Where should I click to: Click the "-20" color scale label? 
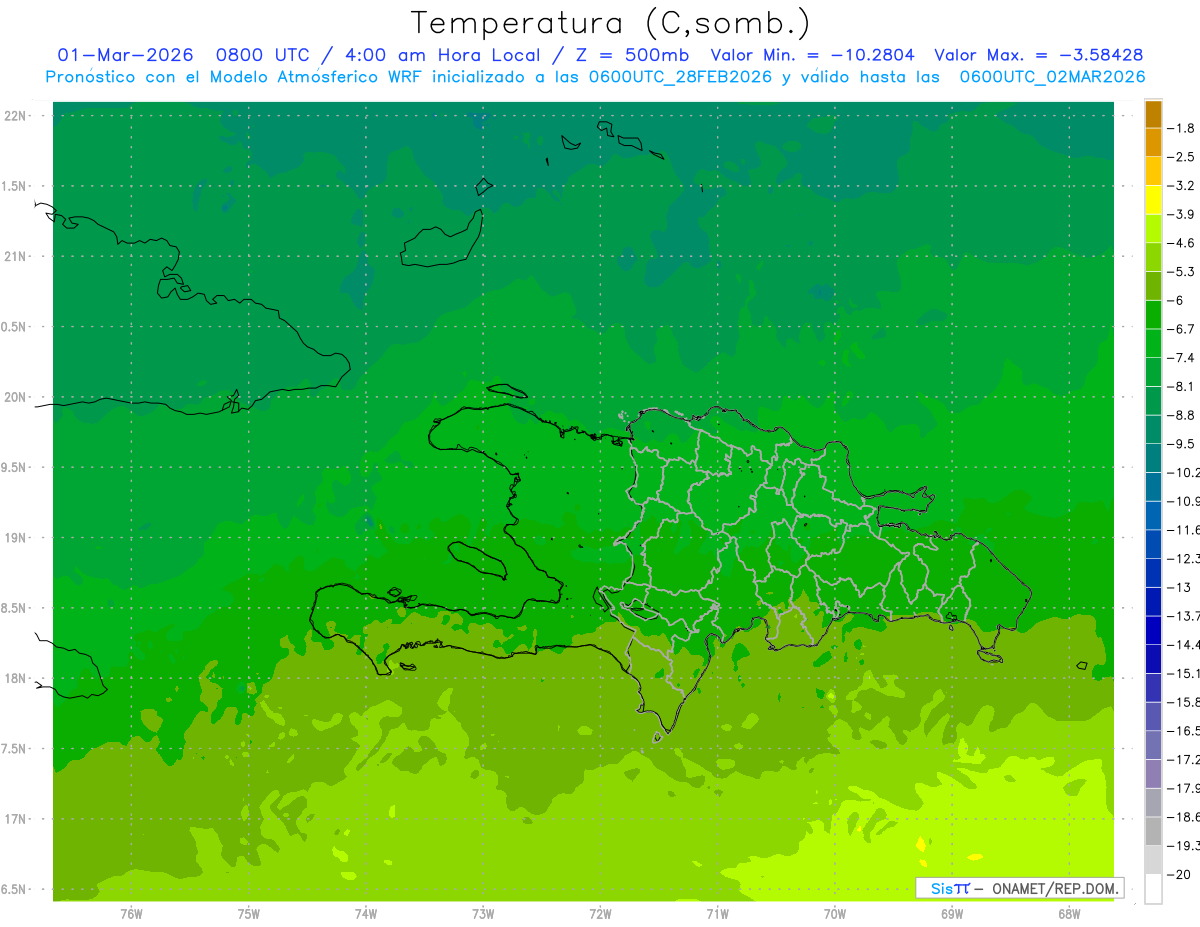(x=1180, y=873)
